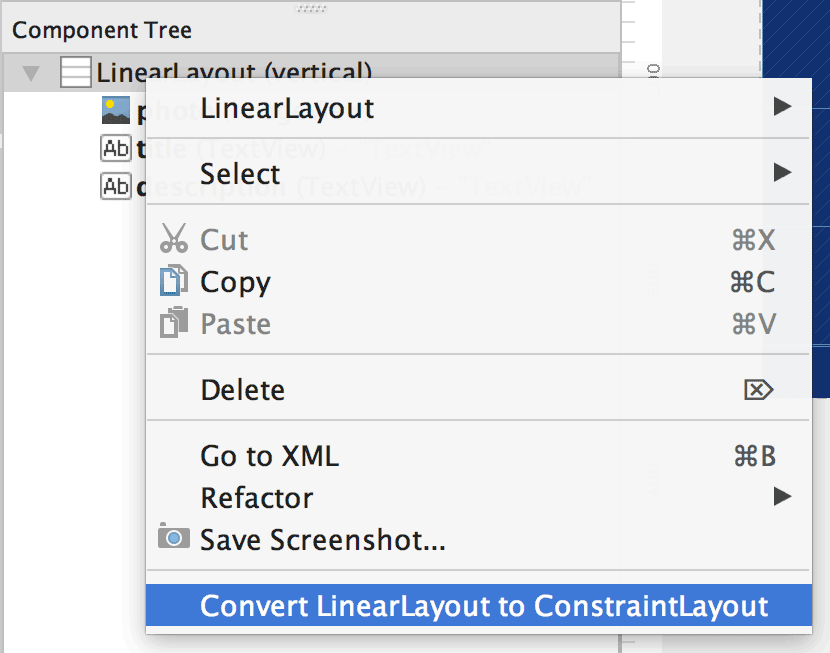This screenshot has height=653, width=830.
Task: Click the Paste clipboard icon
Action: coord(174,324)
